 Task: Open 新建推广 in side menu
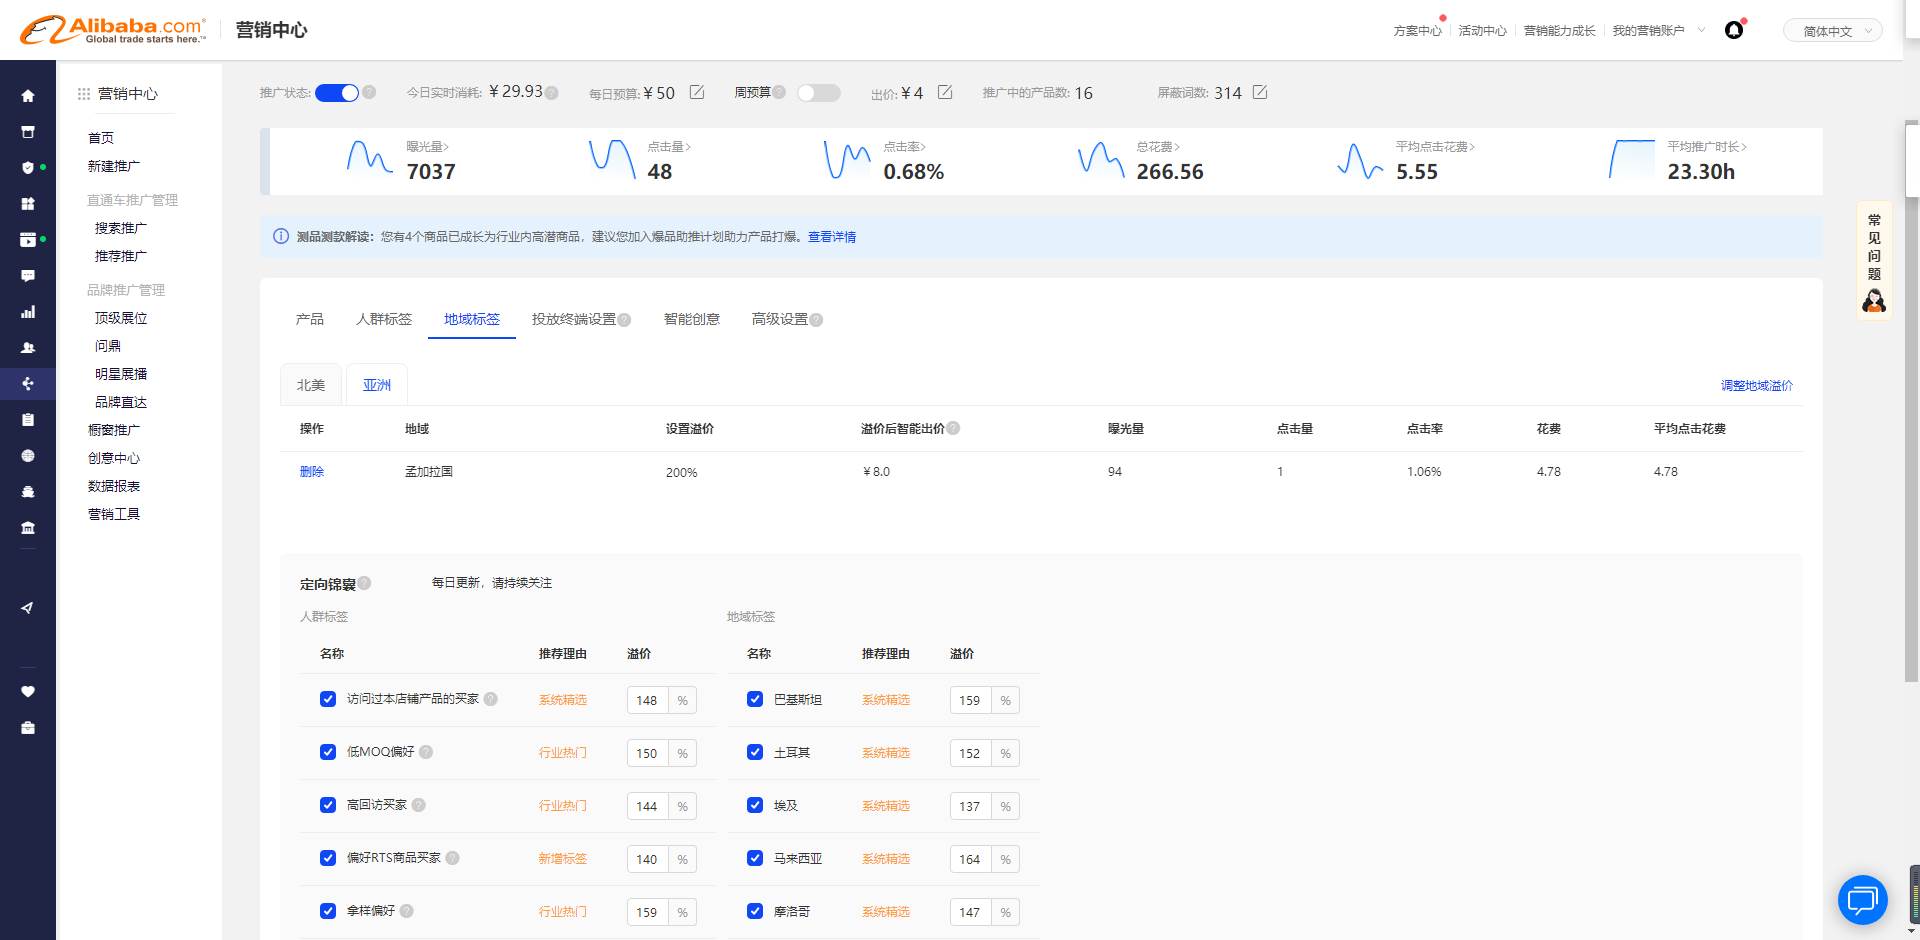(x=114, y=166)
